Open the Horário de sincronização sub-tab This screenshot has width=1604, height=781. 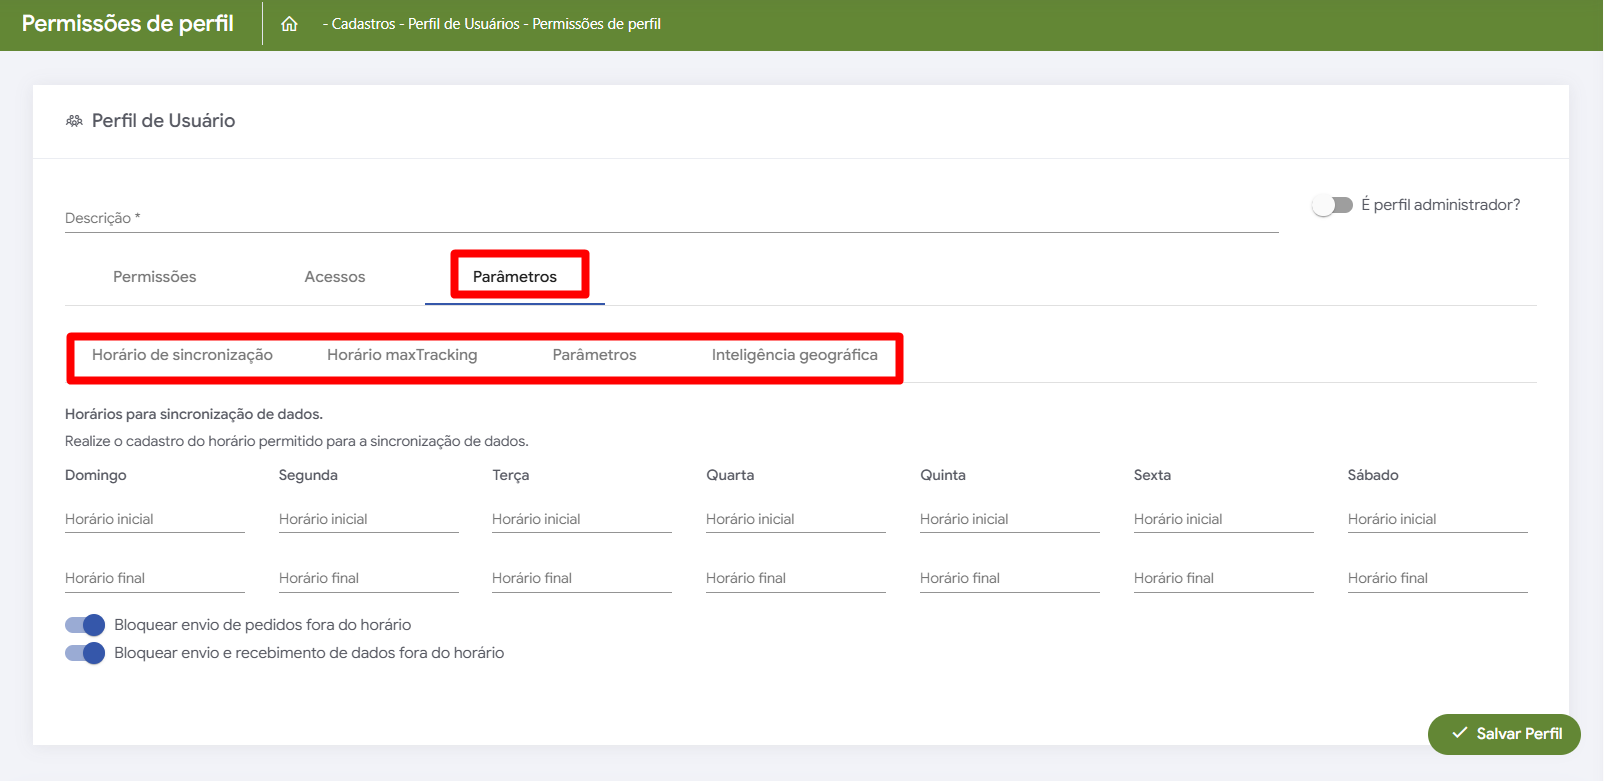[x=182, y=355]
